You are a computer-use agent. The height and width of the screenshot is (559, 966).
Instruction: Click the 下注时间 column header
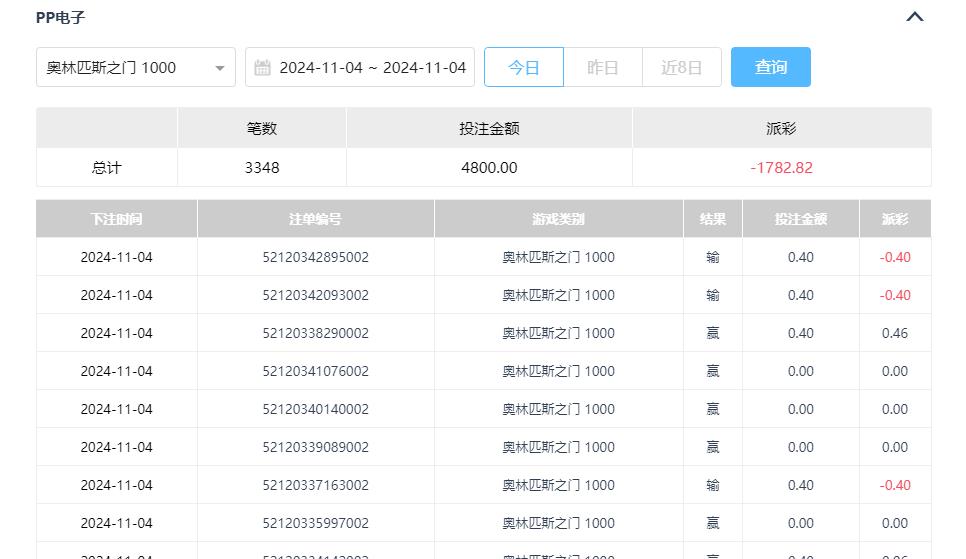[x=116, y=219]
